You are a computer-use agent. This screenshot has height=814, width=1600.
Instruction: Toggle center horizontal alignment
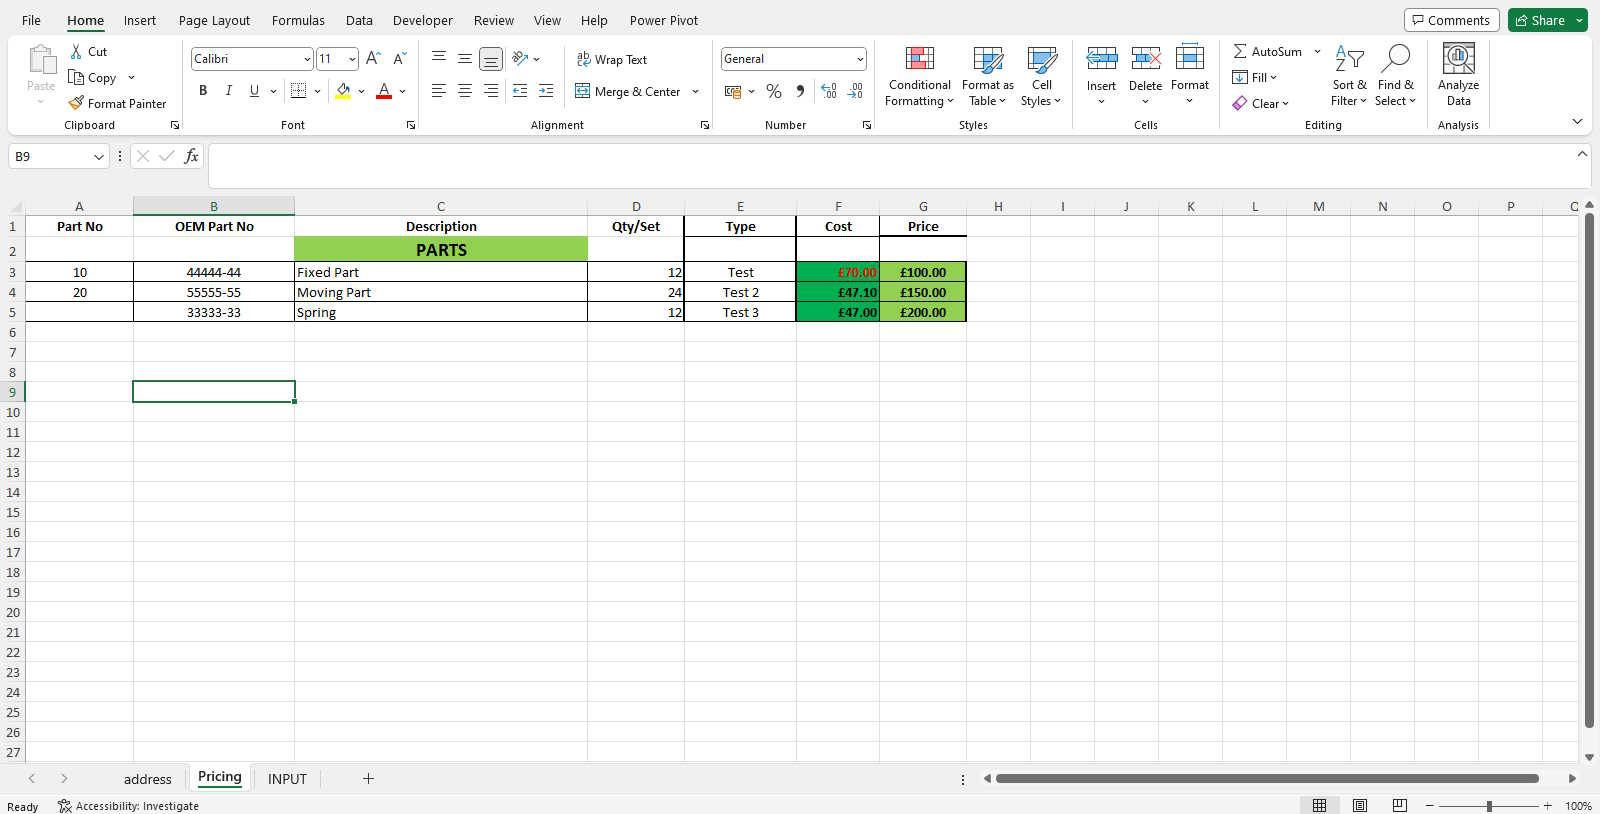click(465, 91)
